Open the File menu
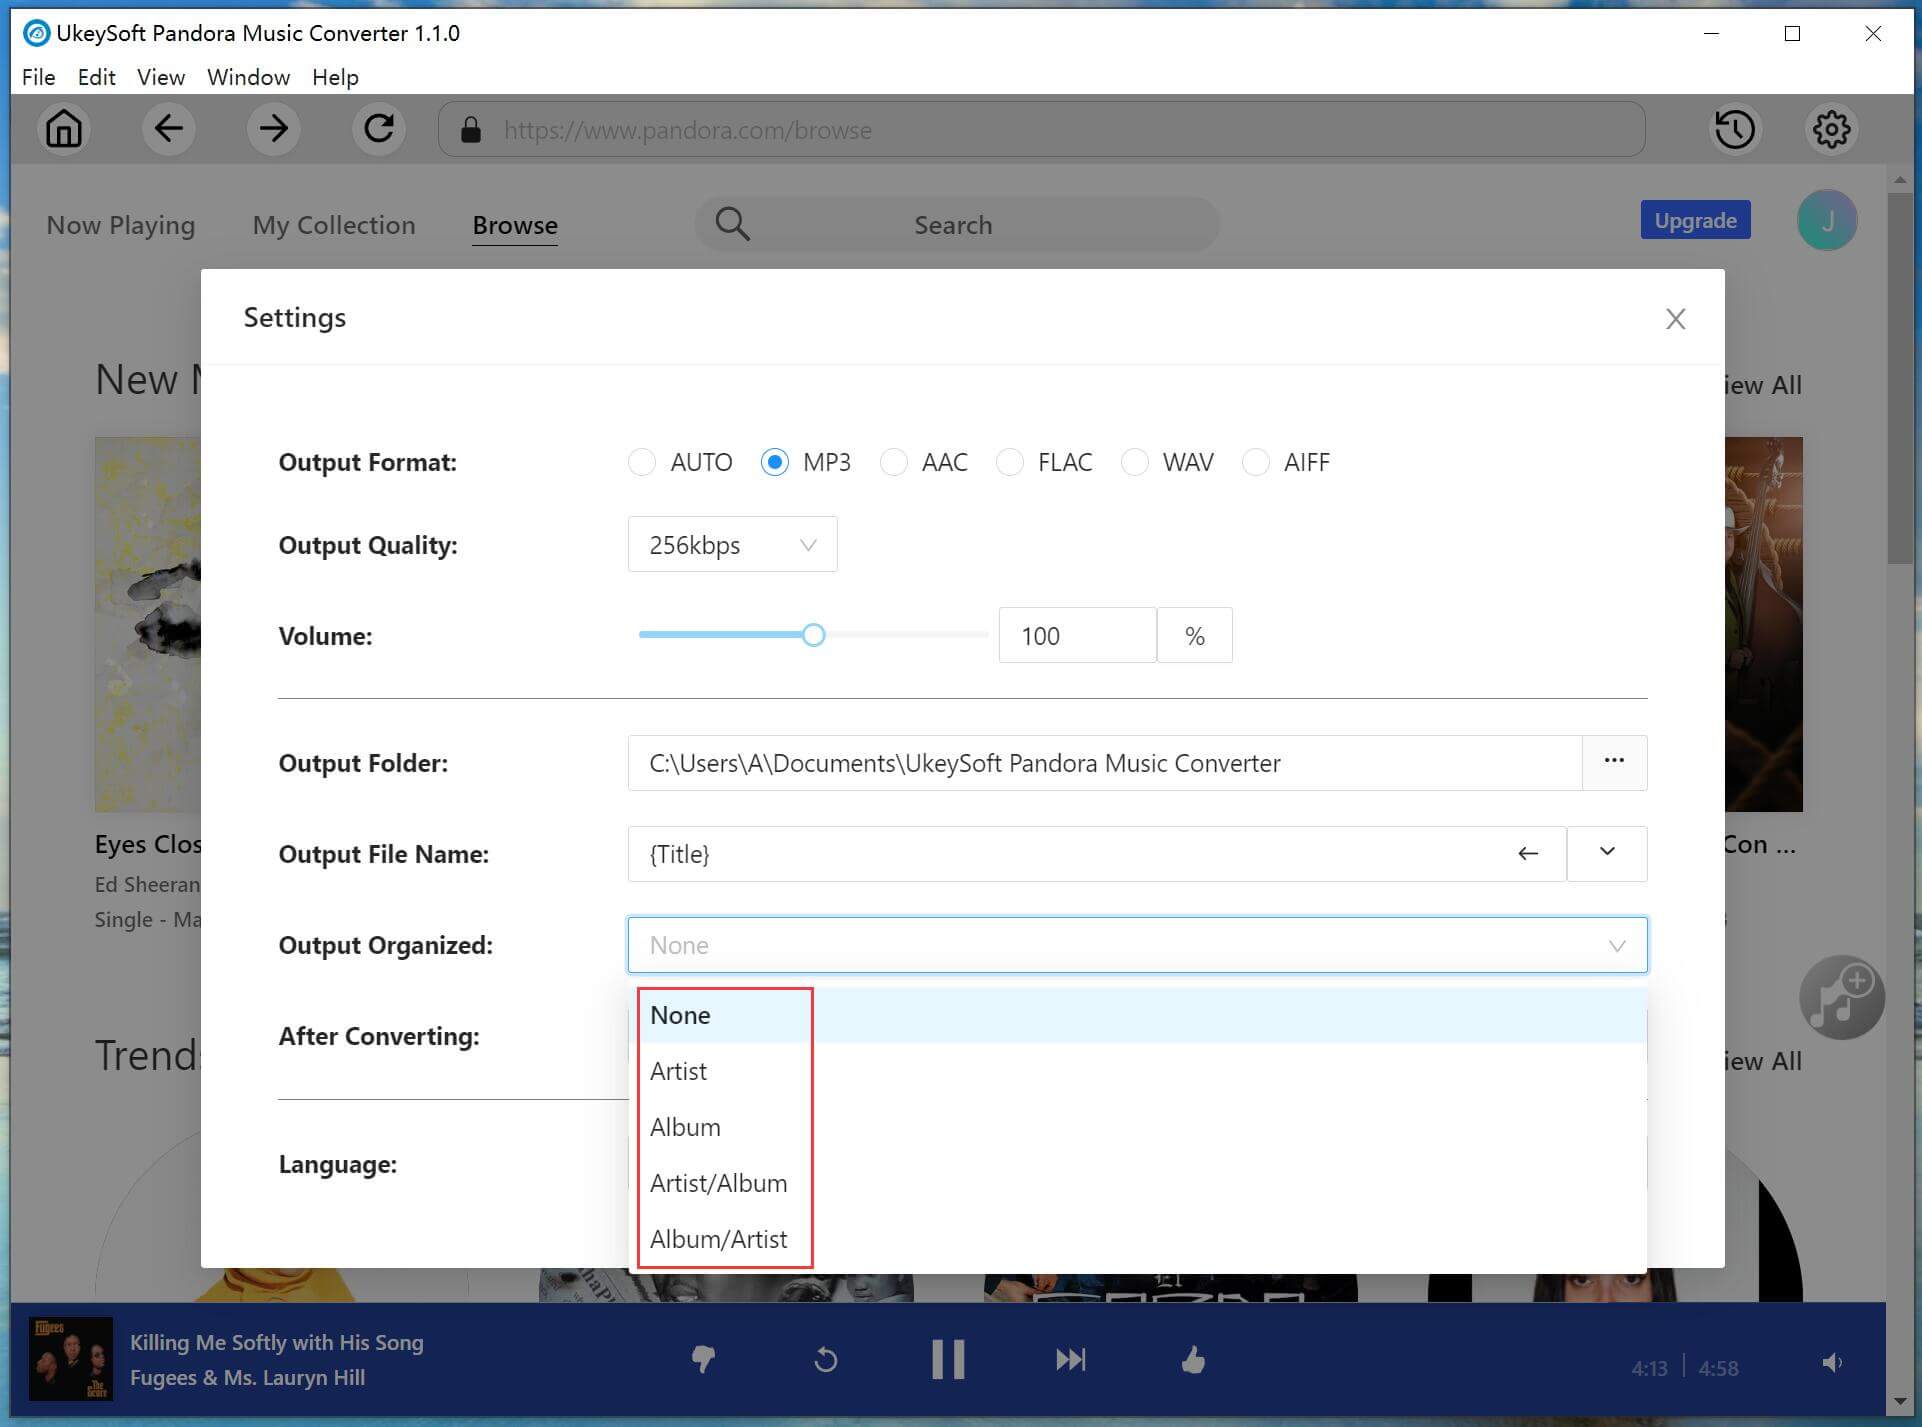The width and height of the screenshot is (1922, 1427). point(38,77)
